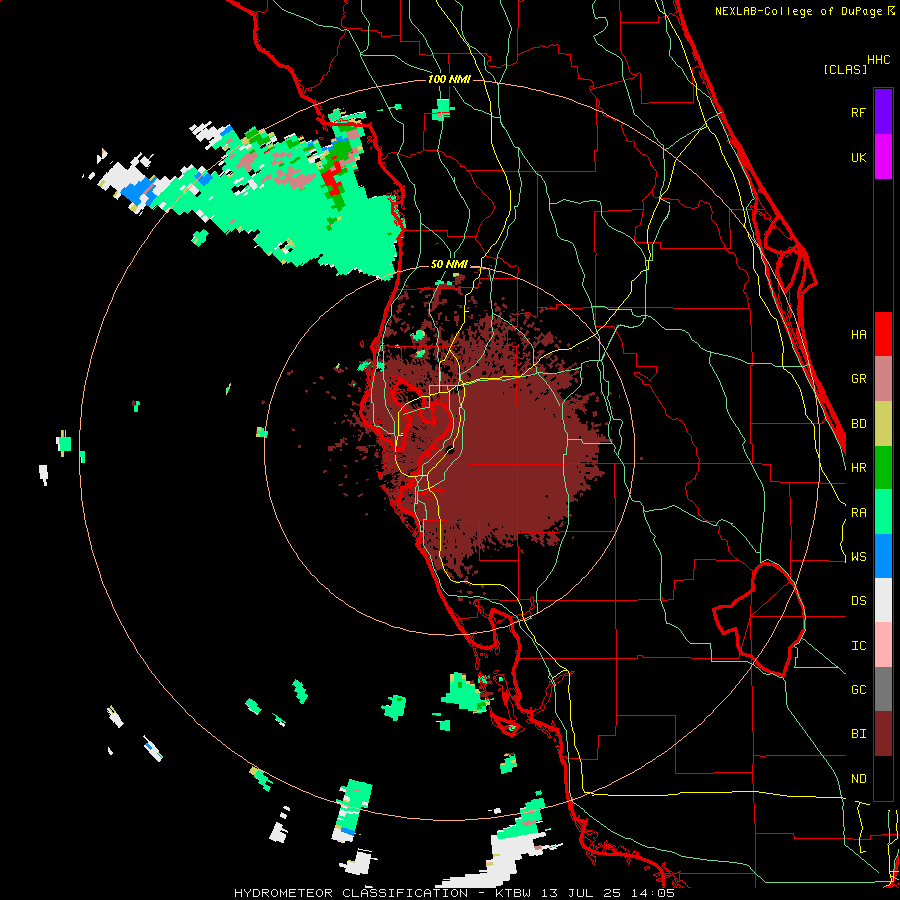Screen dimensions: 900x900
Task: Click the UK magenta legend swatch
Action: coord(883,157)
